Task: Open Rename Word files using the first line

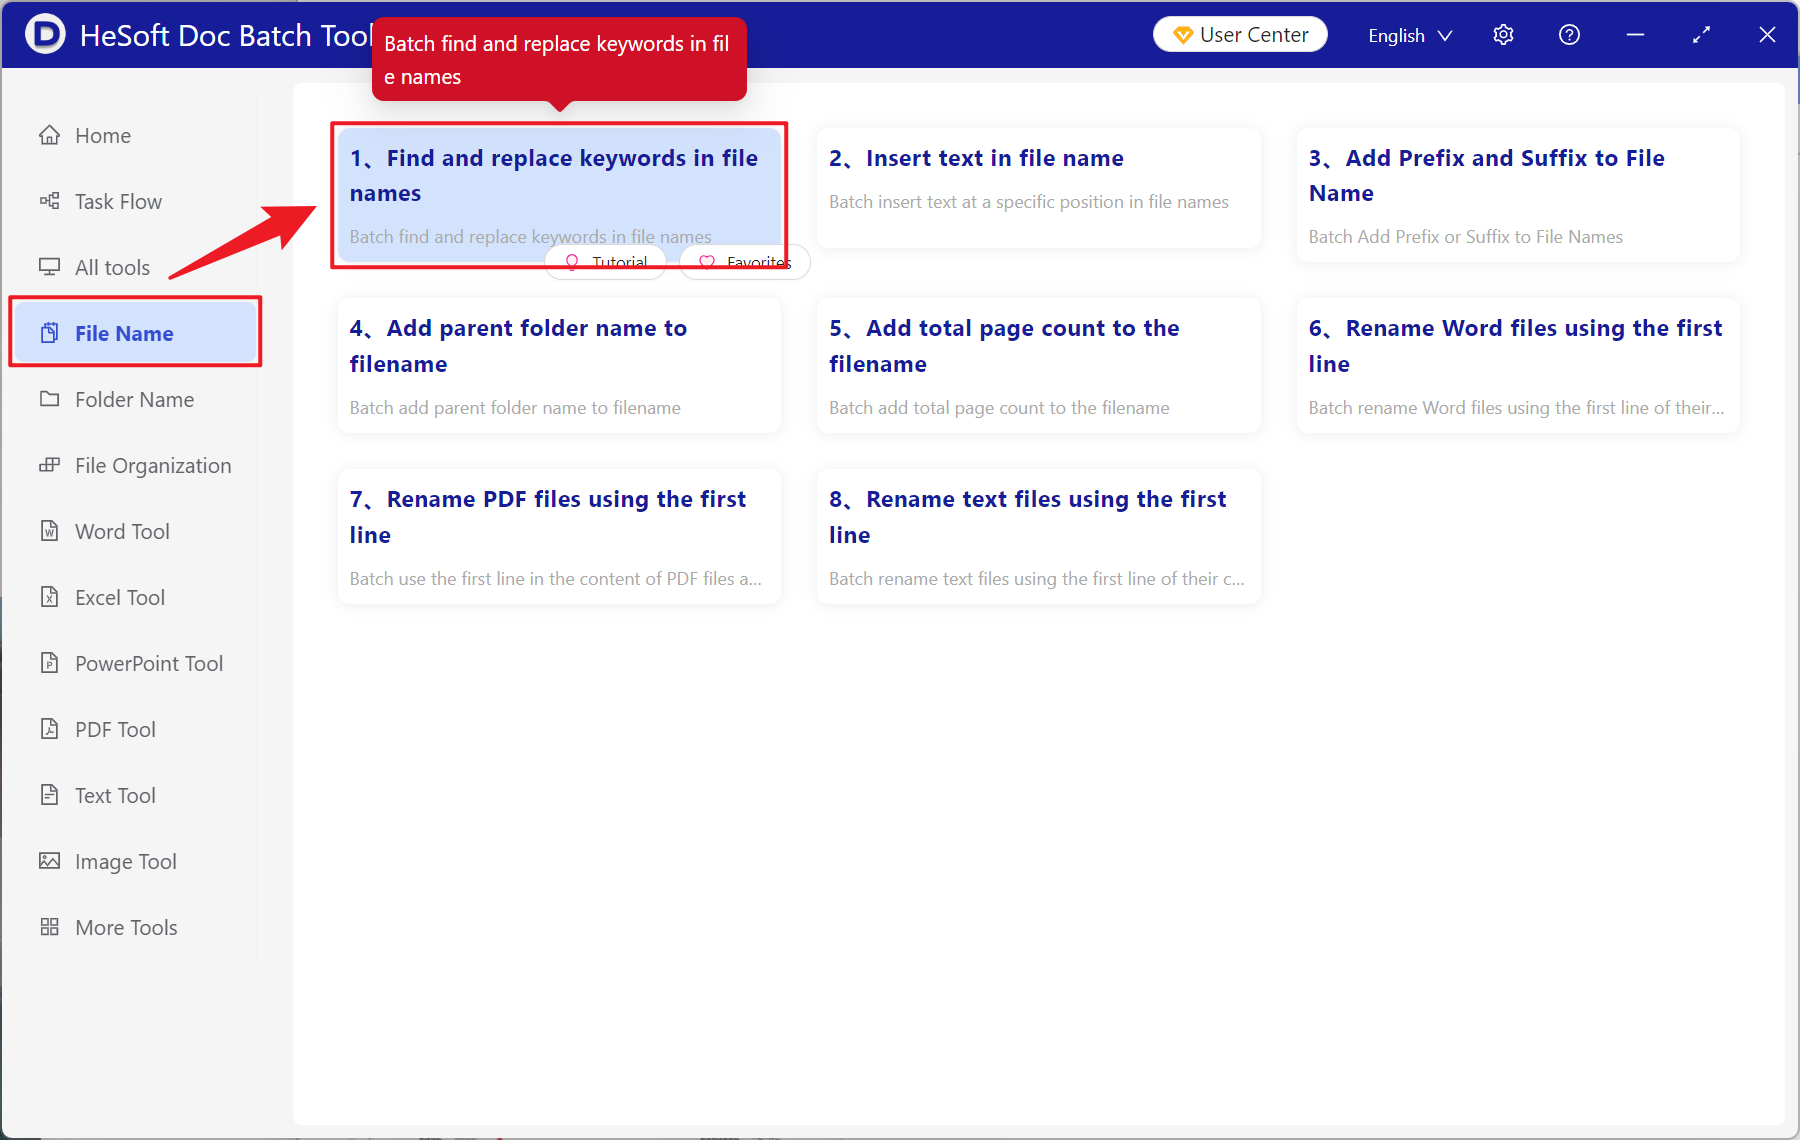Action: 1518,365
